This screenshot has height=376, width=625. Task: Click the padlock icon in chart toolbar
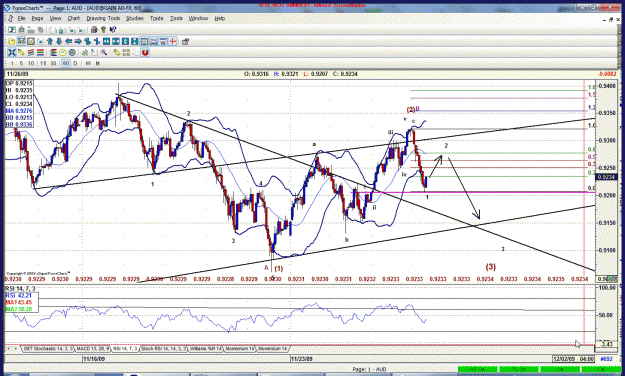pos(185,41)
